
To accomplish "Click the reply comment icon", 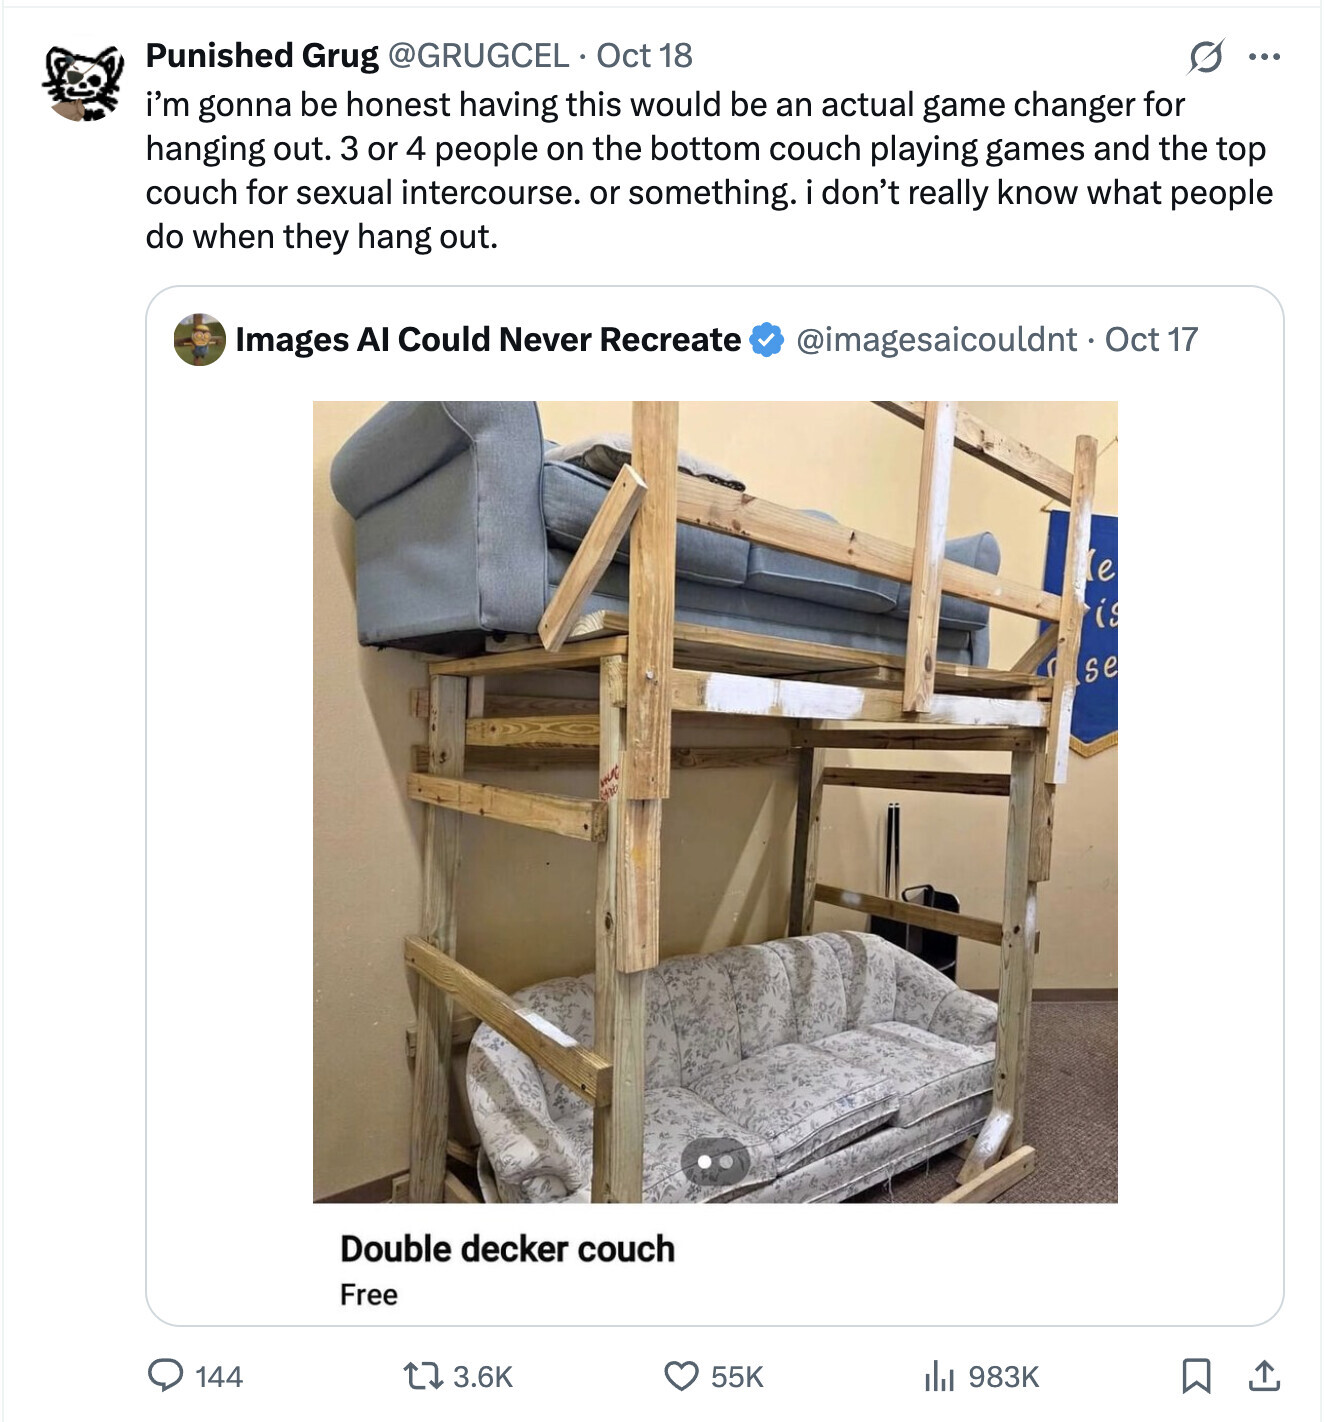I will 166,1376.
